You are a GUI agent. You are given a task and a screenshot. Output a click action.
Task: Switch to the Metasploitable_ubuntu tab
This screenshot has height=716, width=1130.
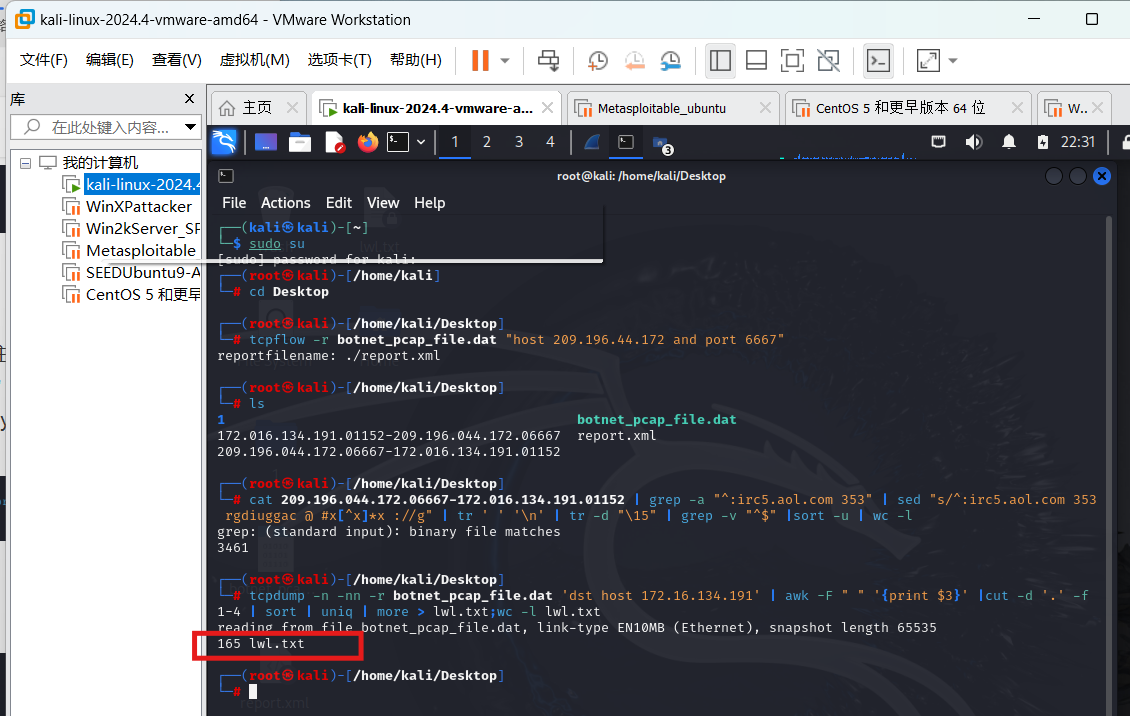point(661,109)
